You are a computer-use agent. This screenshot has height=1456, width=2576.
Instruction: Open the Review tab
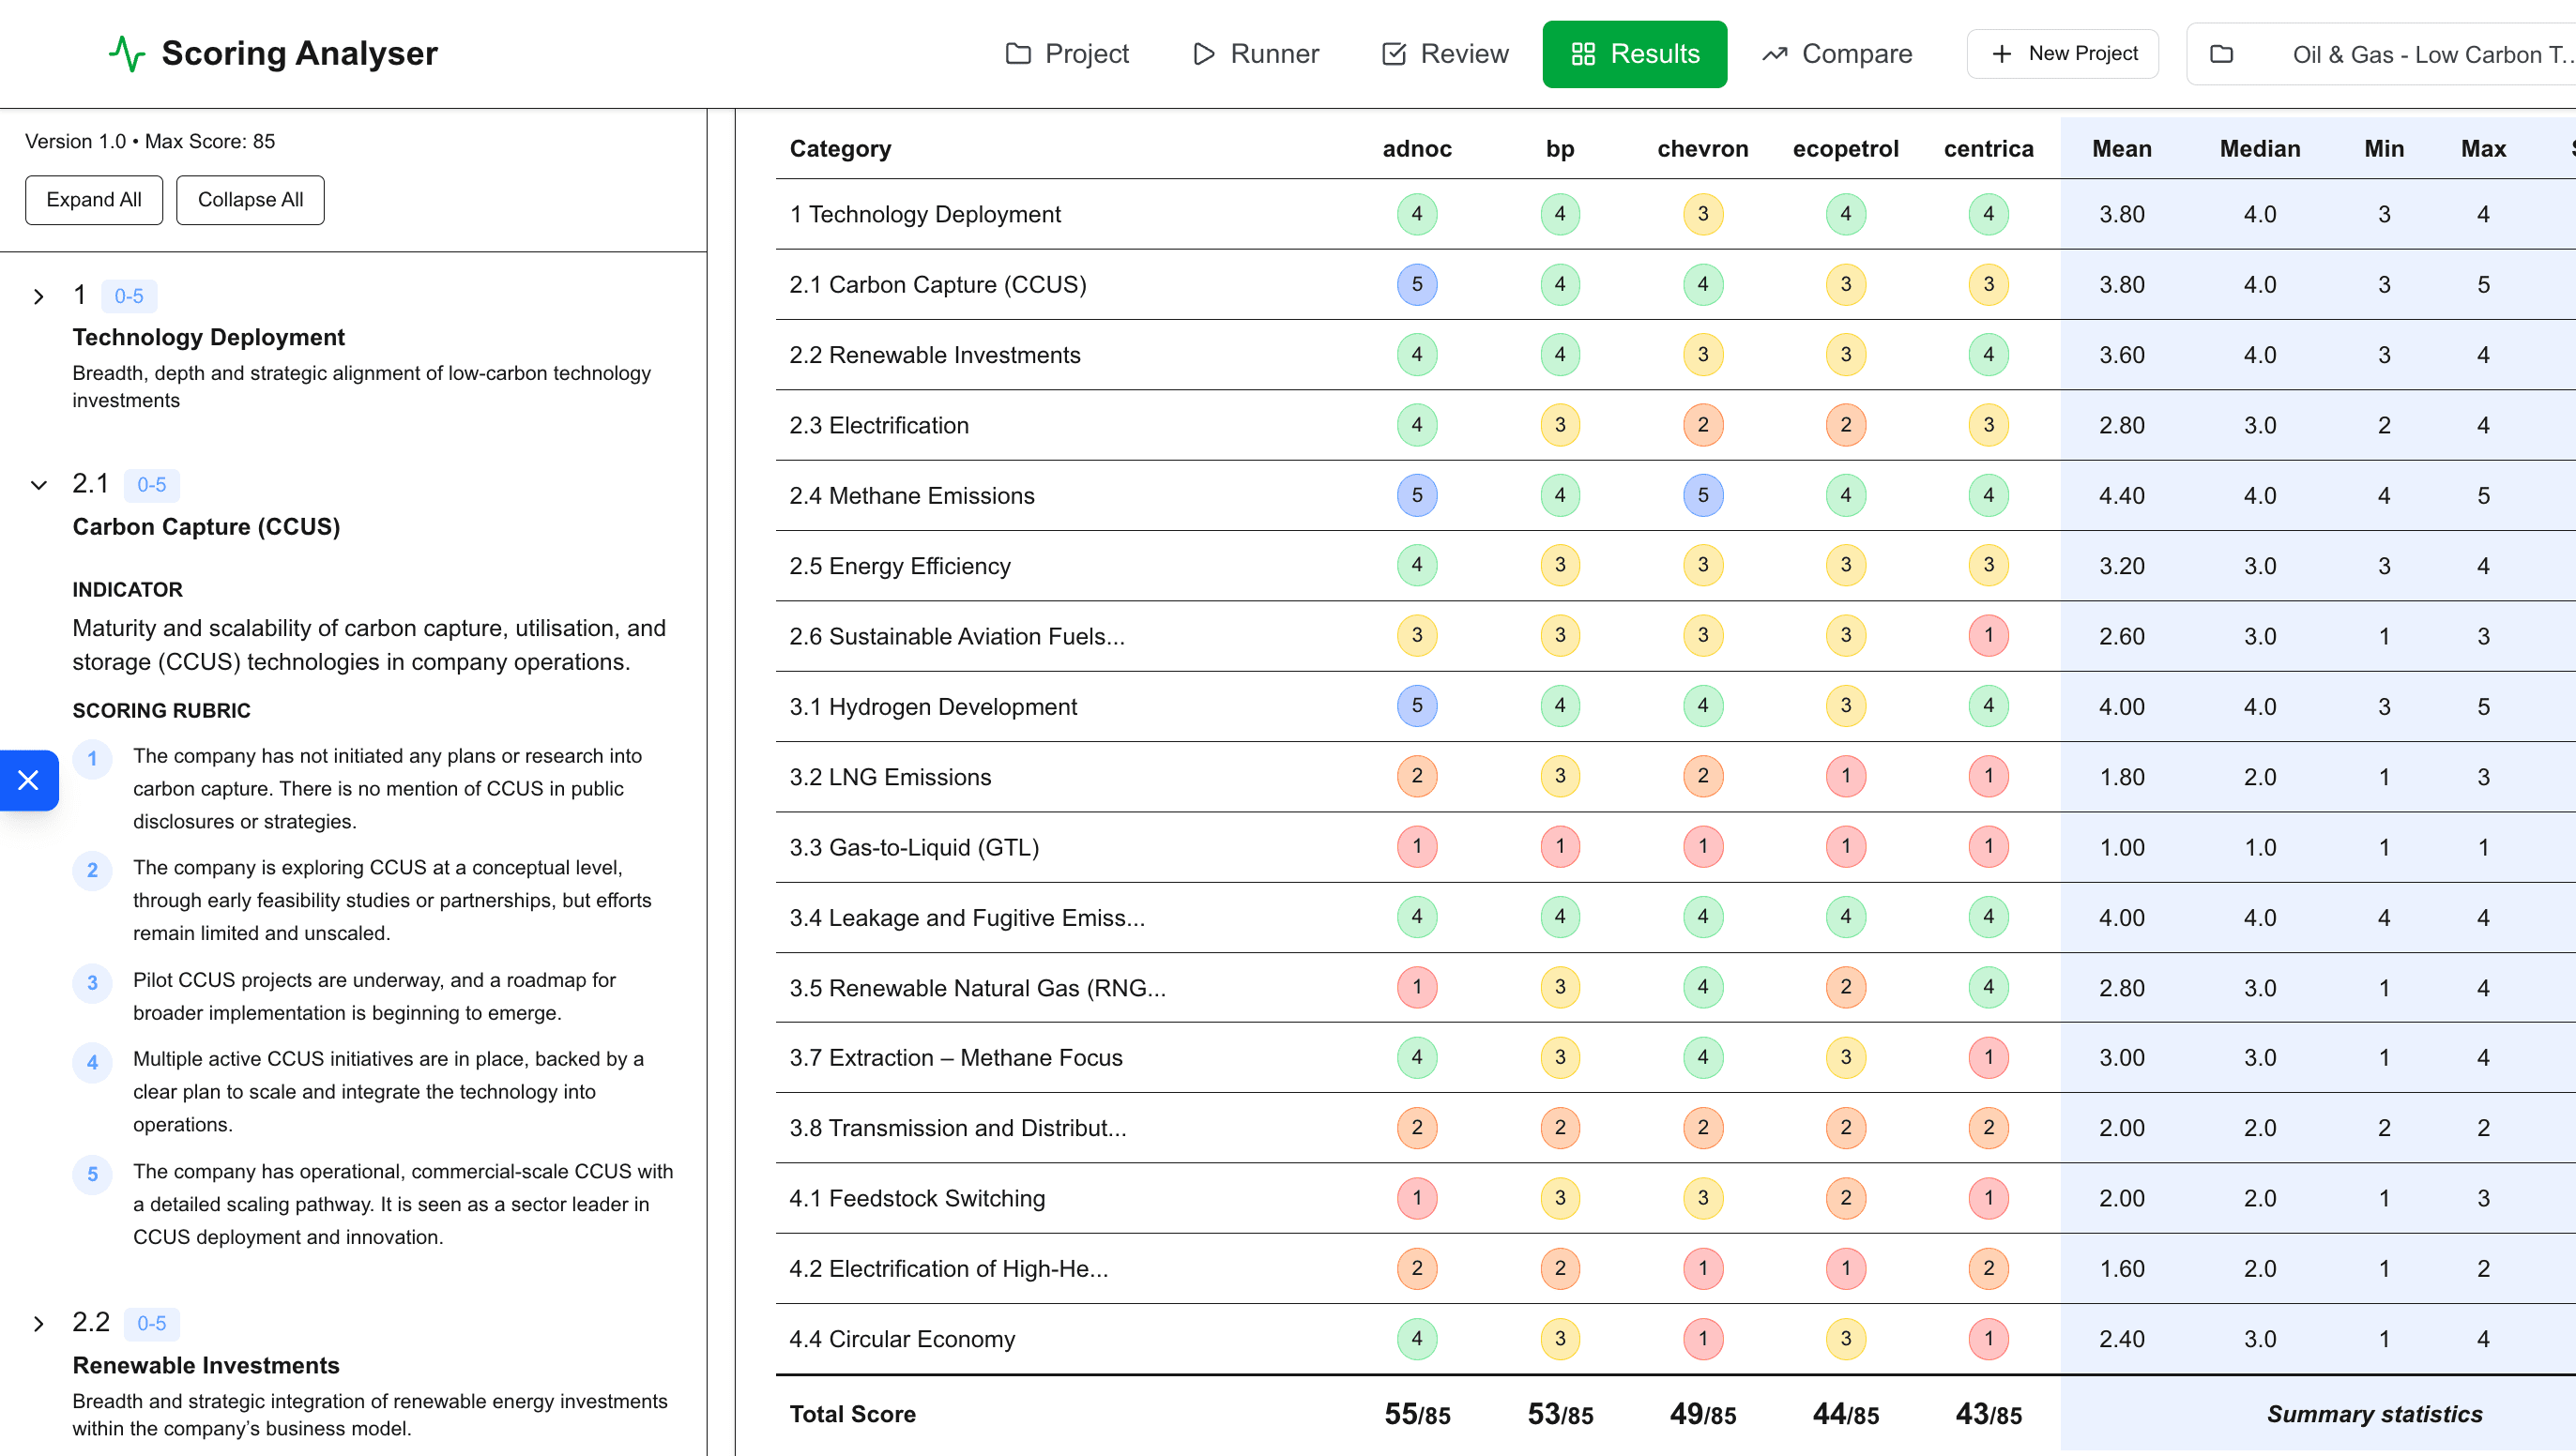pos(1444,54)
